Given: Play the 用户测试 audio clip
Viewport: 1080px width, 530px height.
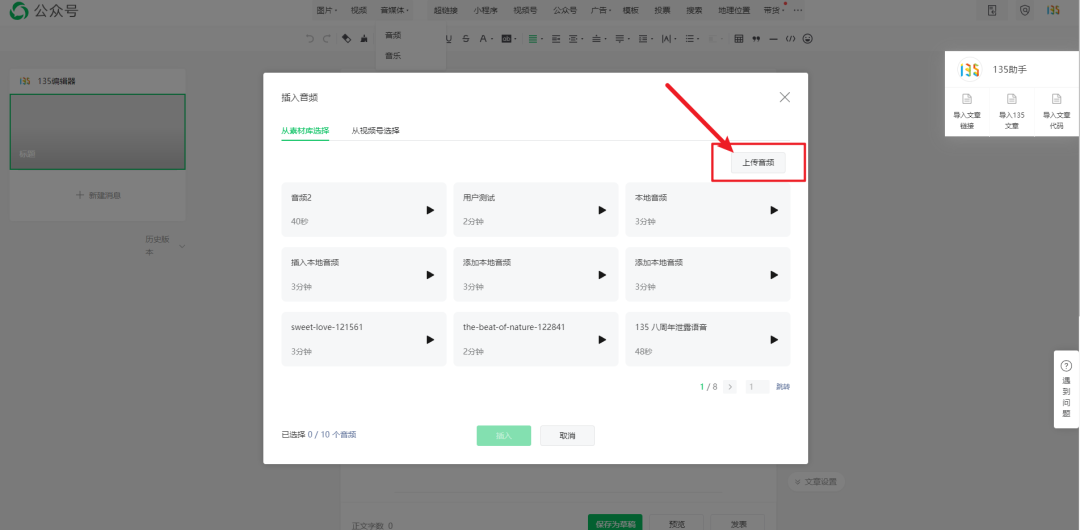Looking at the screenshot, I should tap(602, 210).
